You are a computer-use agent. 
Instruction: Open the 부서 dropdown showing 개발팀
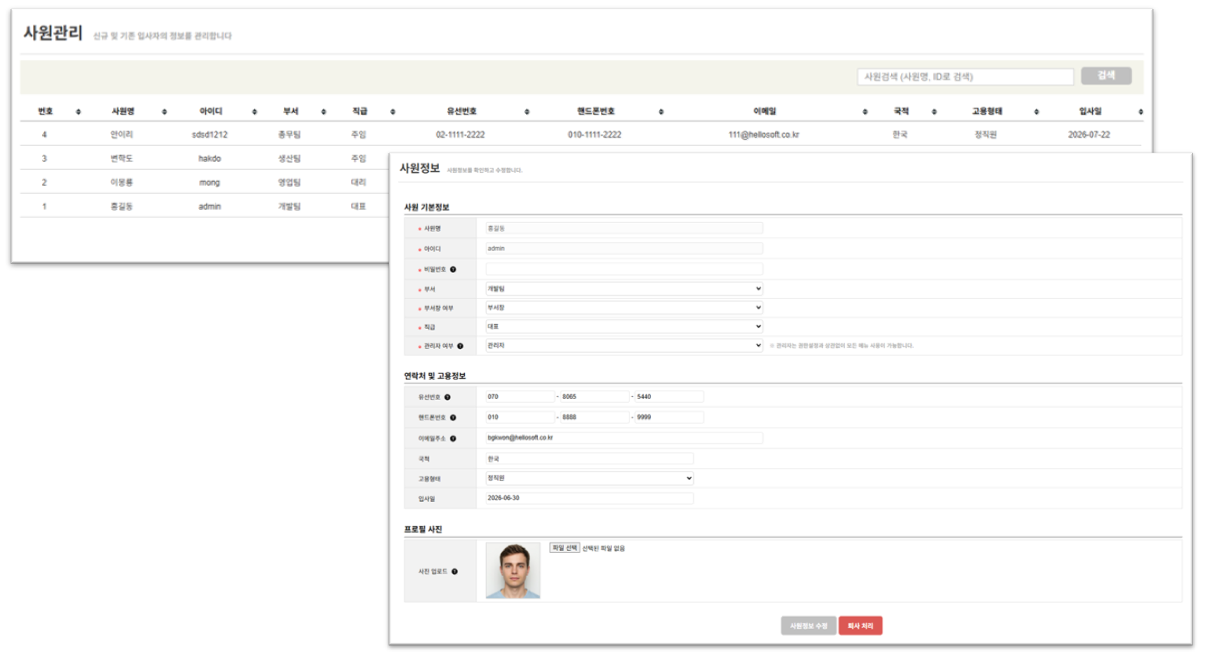pyautogui.click(x=624, y=289)
